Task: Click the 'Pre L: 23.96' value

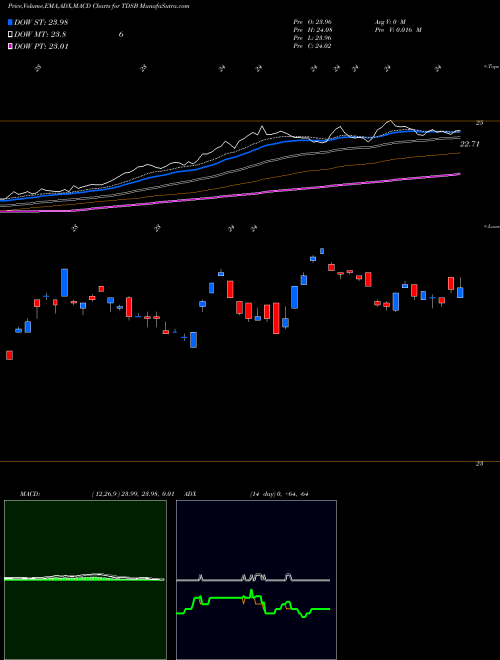Action: 312,38
